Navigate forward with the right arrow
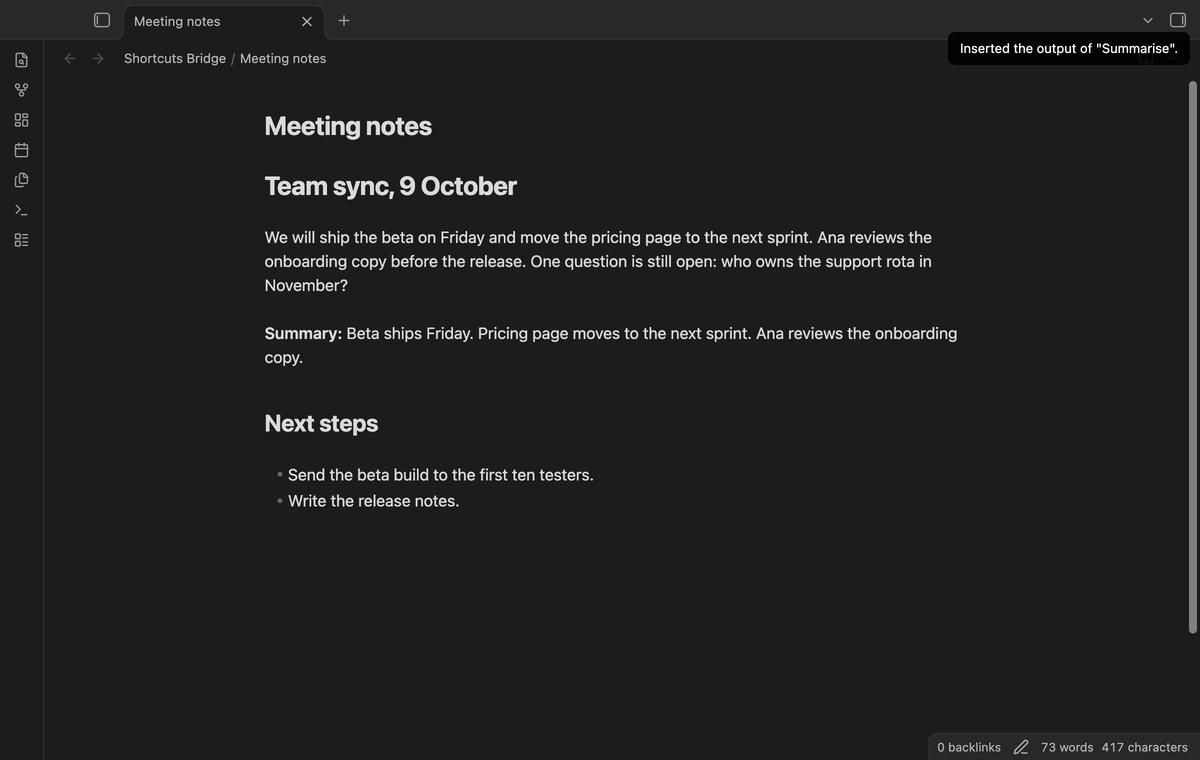The width and height of the screenshot is (1200, 760). tap(98, 58)
